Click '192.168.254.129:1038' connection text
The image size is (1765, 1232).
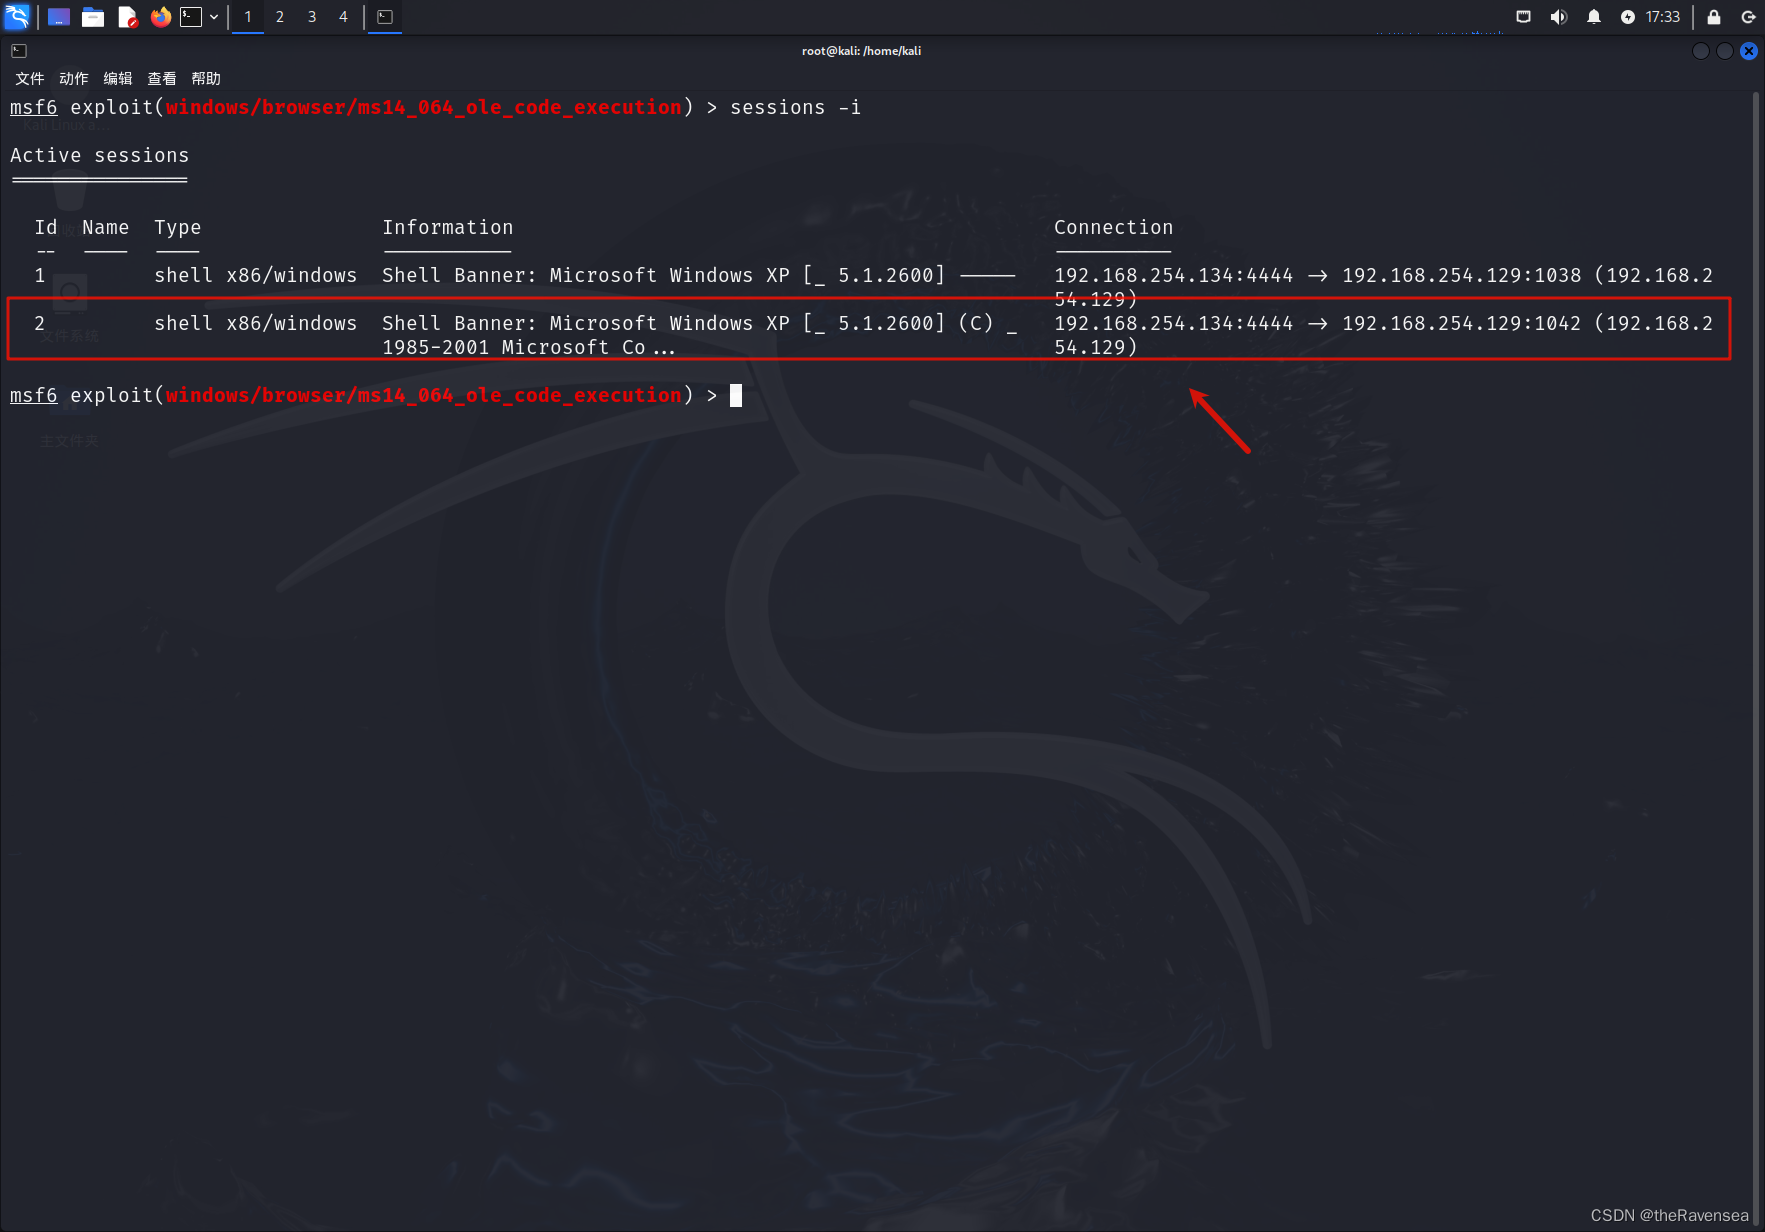point(1461,275)
